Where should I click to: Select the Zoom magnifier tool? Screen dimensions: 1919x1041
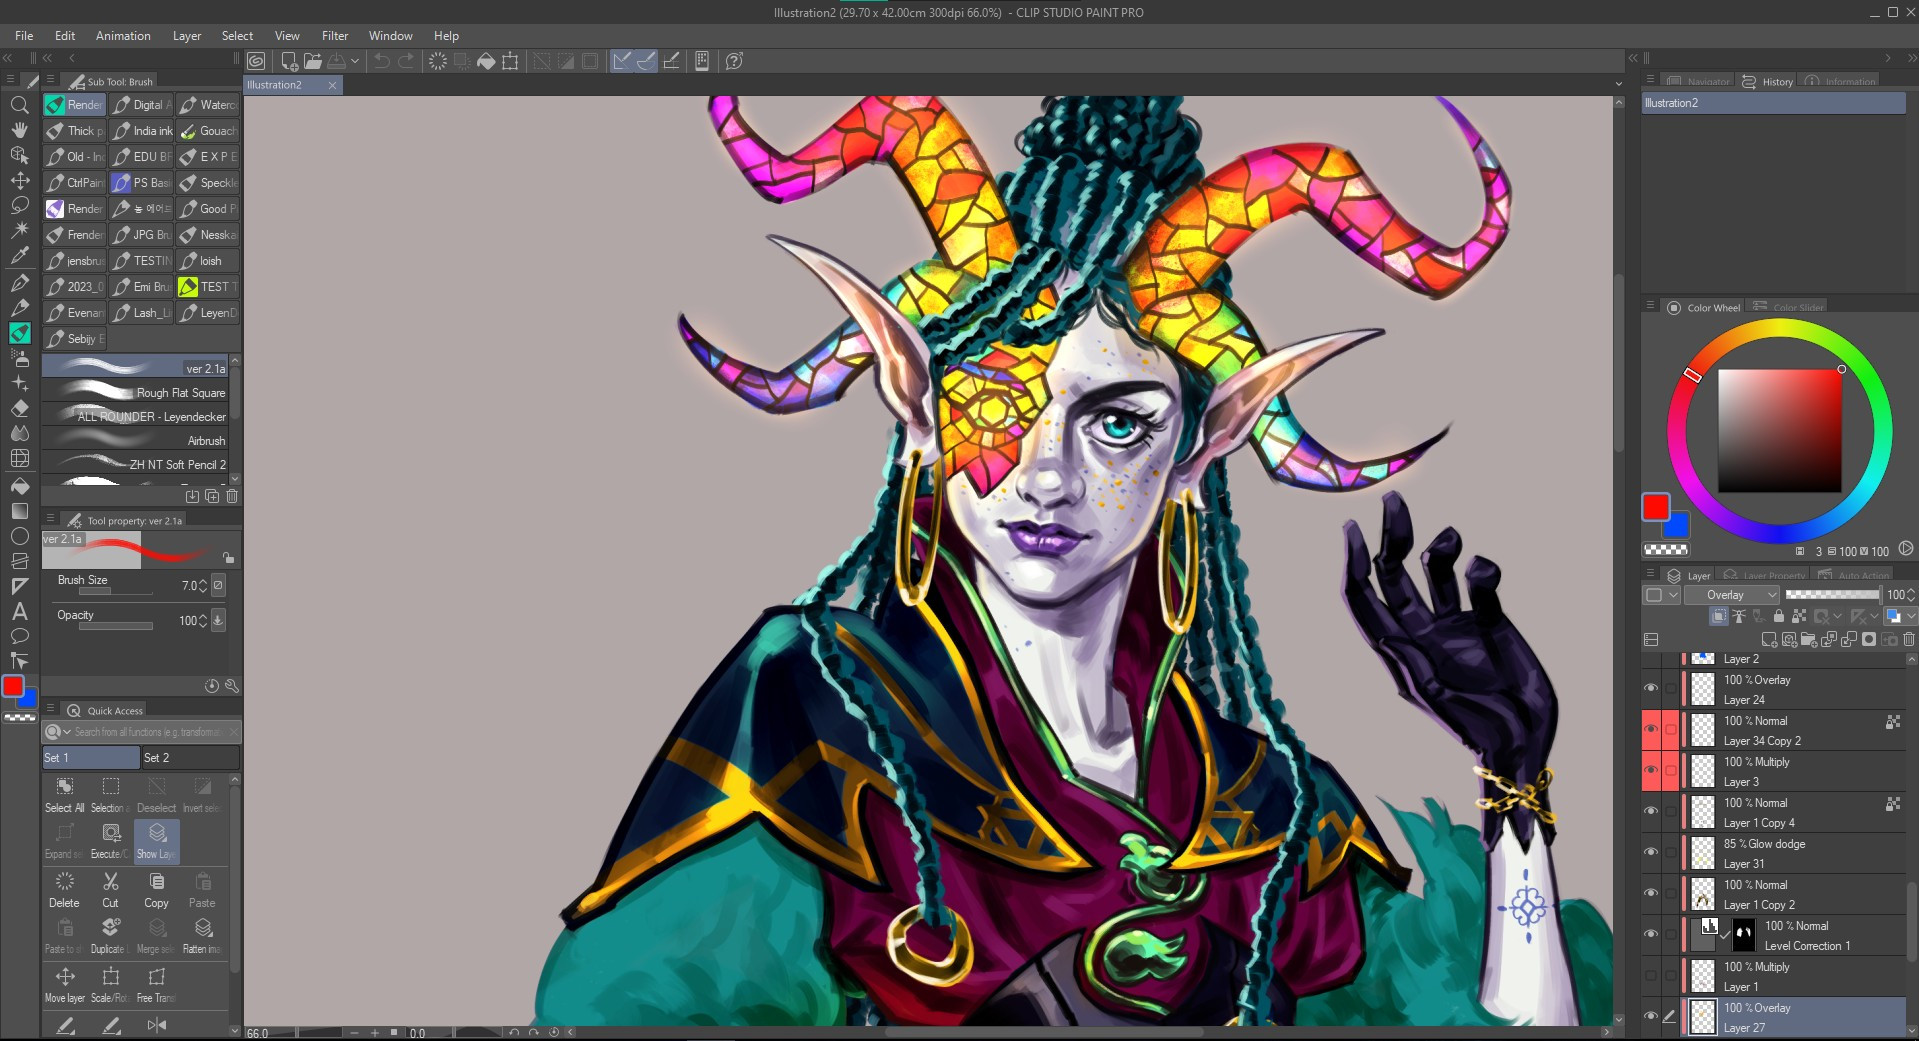19,105
